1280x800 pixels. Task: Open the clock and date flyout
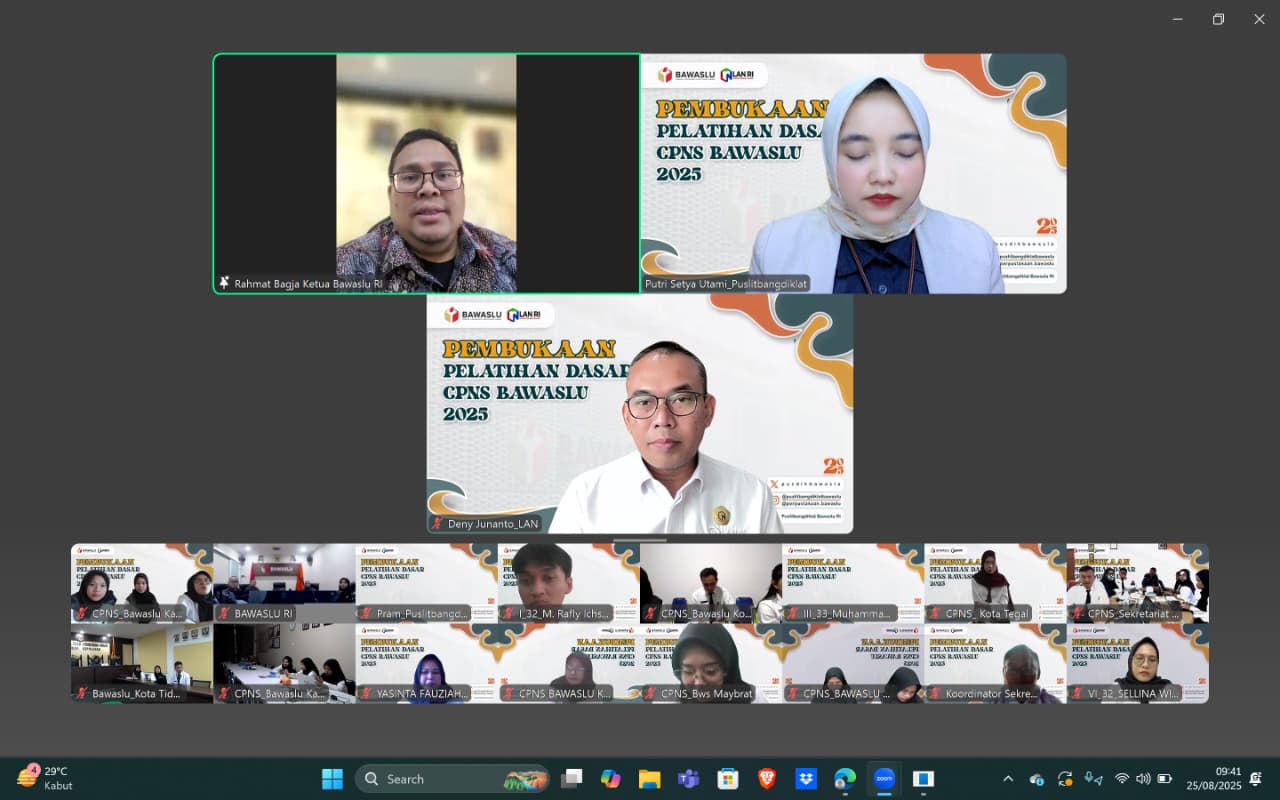tap(1213, 778)
